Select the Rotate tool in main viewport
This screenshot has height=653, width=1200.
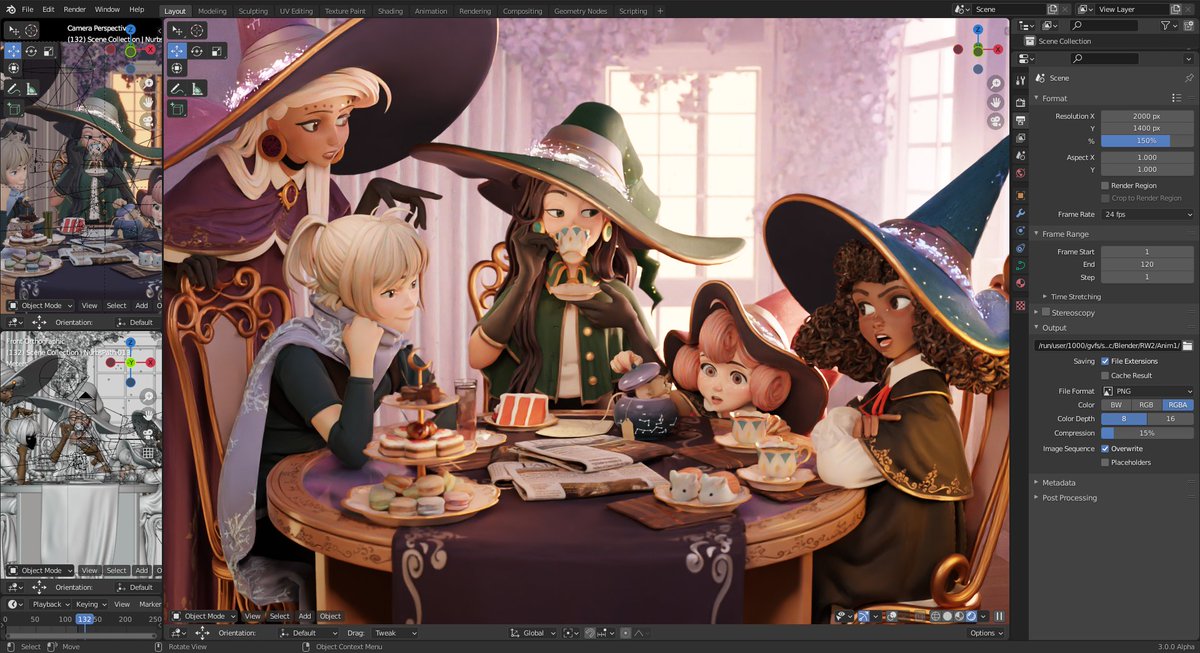click(197, 50)
